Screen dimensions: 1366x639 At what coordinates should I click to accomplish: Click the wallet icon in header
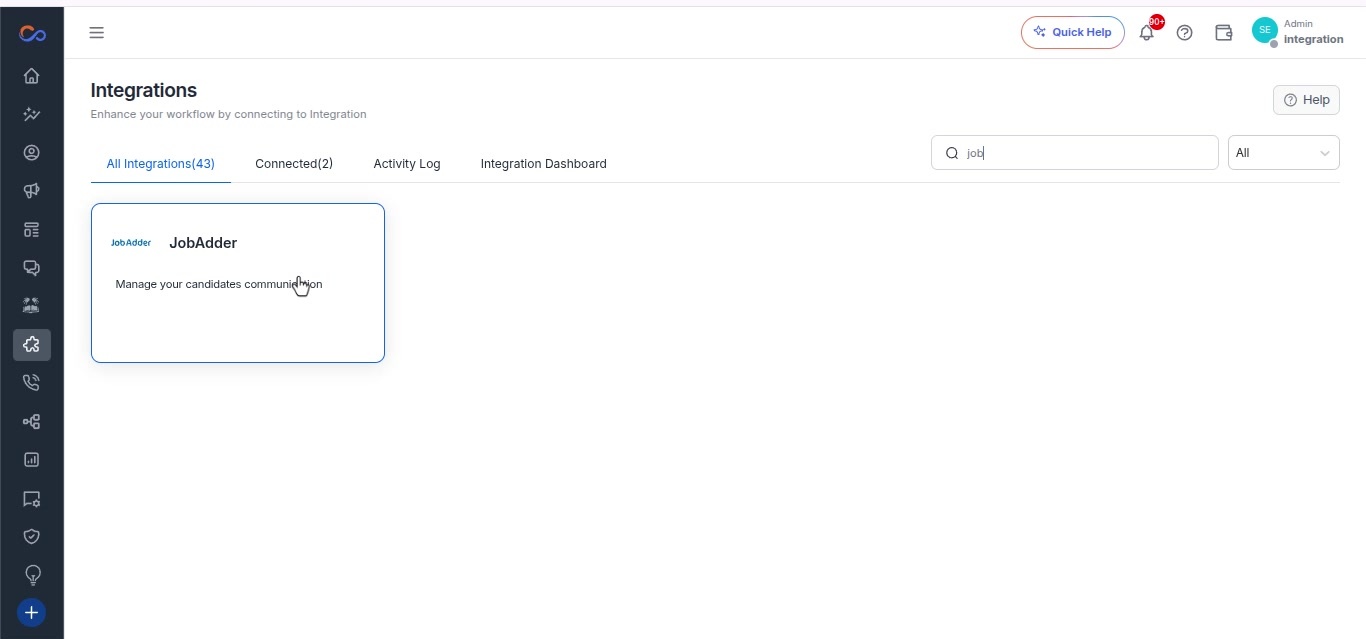coord(1223,33)
